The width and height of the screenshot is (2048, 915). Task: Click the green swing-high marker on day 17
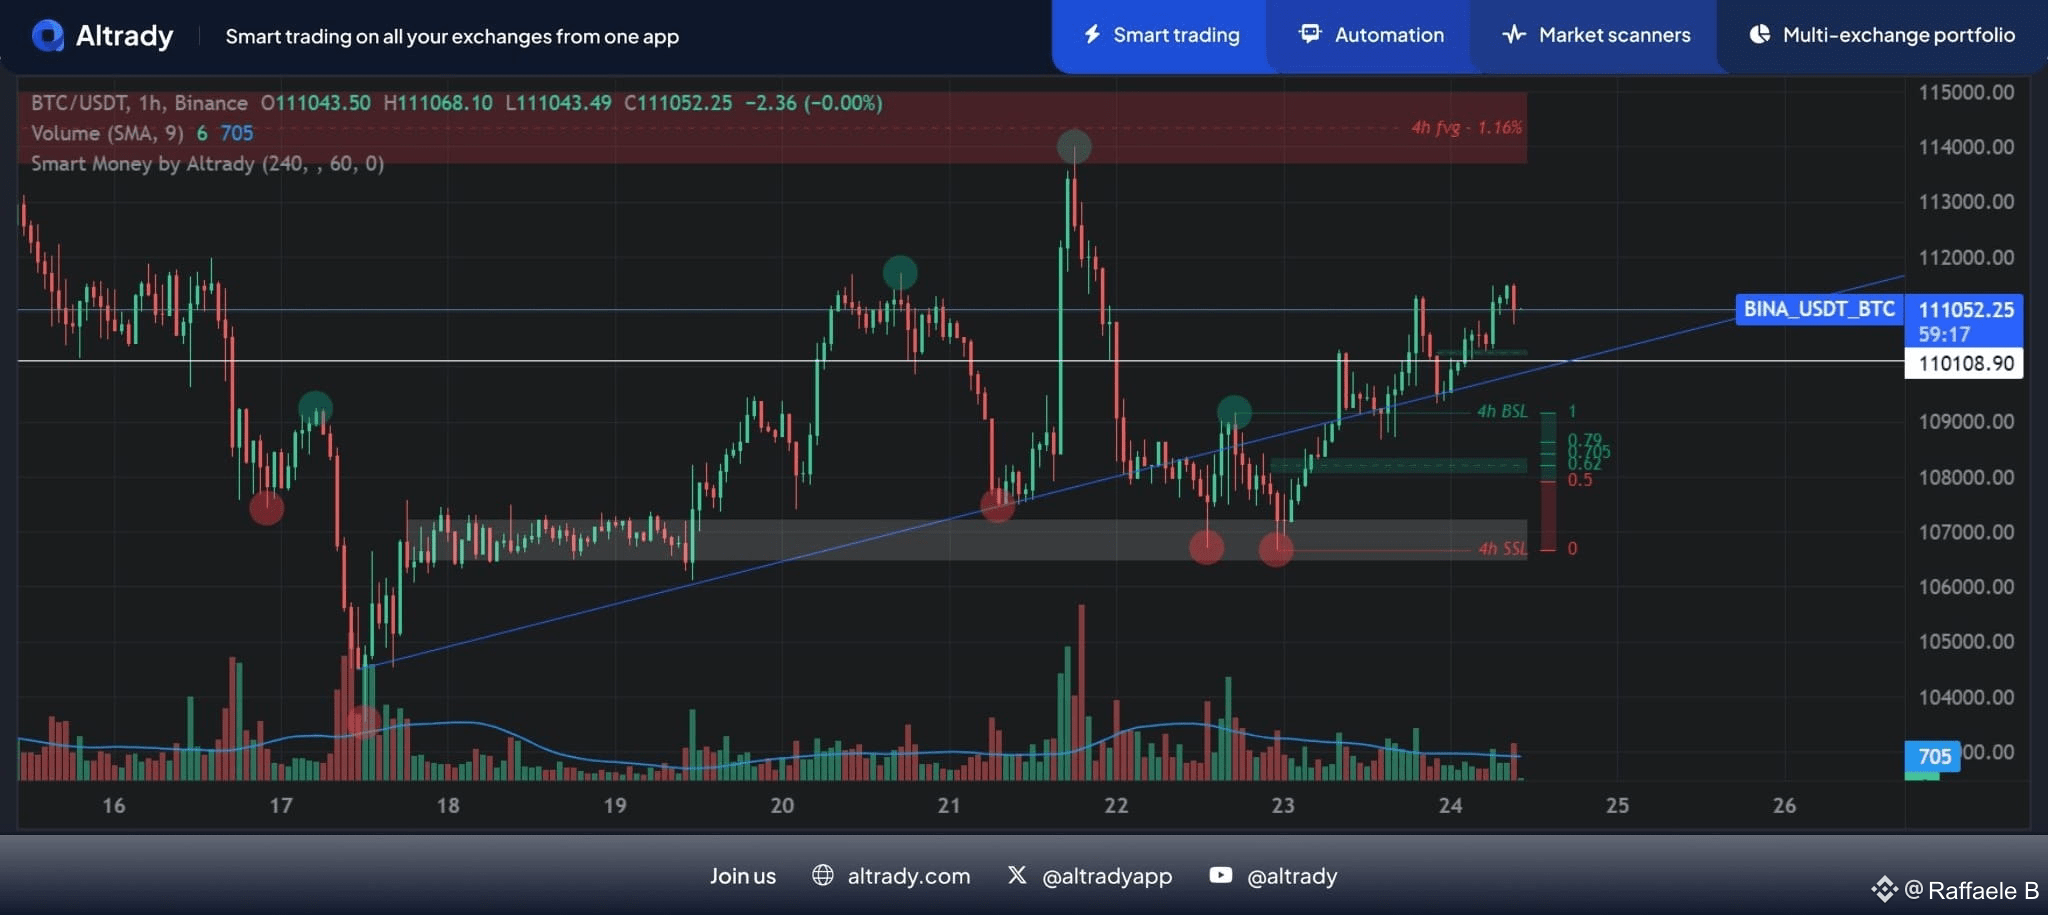(315, 408)
